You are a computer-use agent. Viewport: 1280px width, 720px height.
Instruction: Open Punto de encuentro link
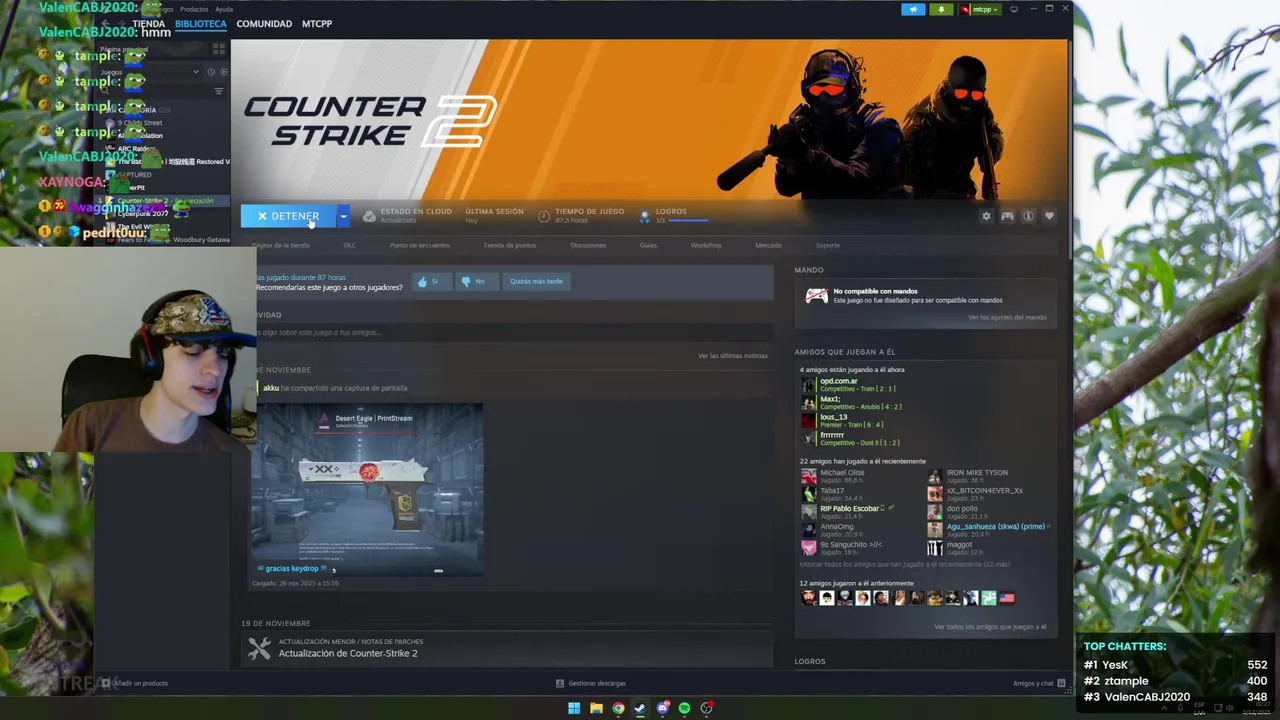click(x=419, y=245)
